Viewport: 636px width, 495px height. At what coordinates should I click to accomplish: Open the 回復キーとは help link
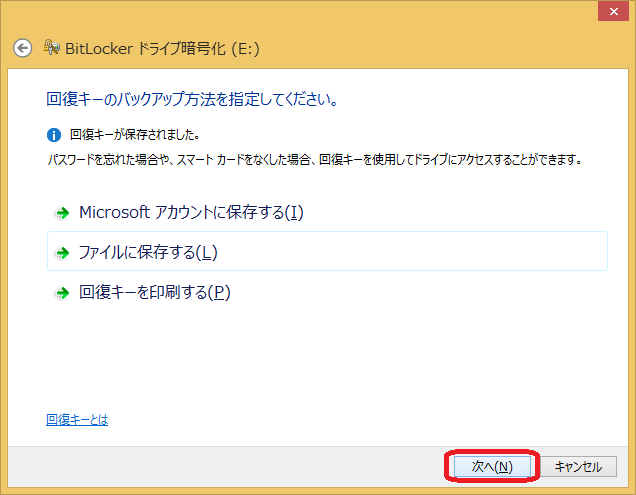[77, 420]
